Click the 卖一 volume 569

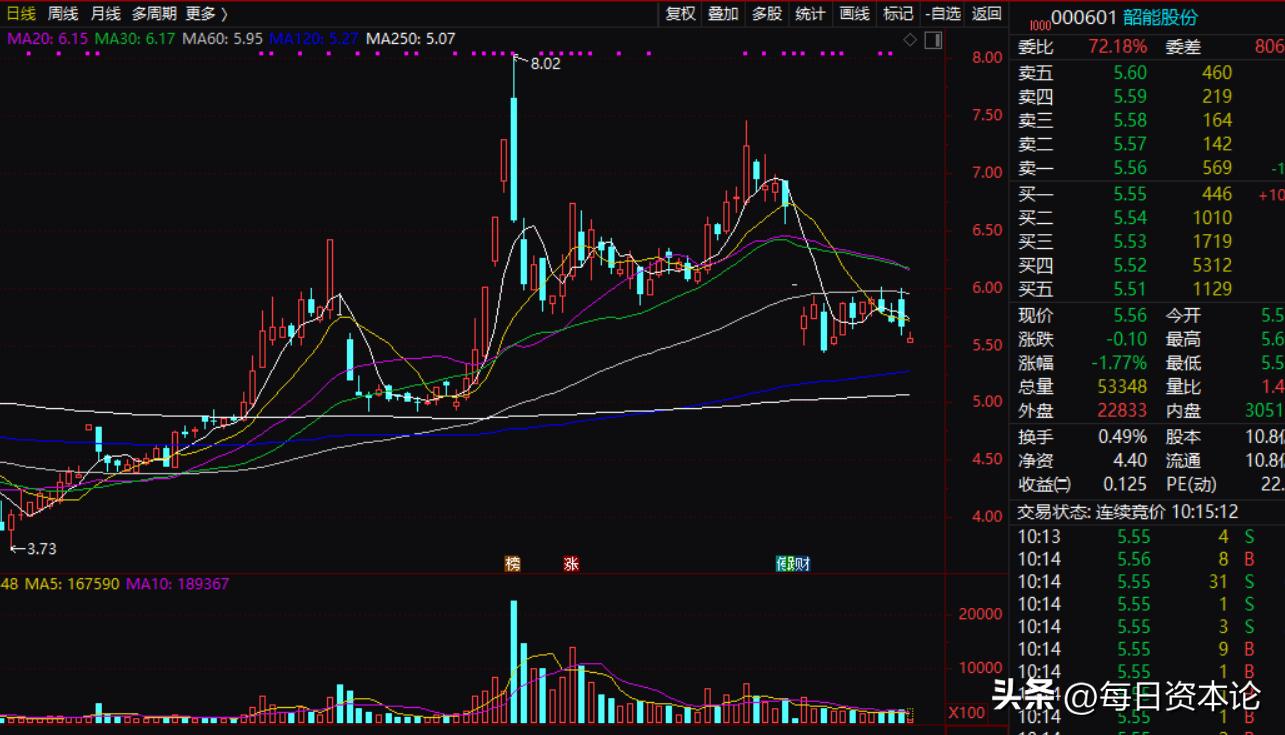[x=1217, y=168]
